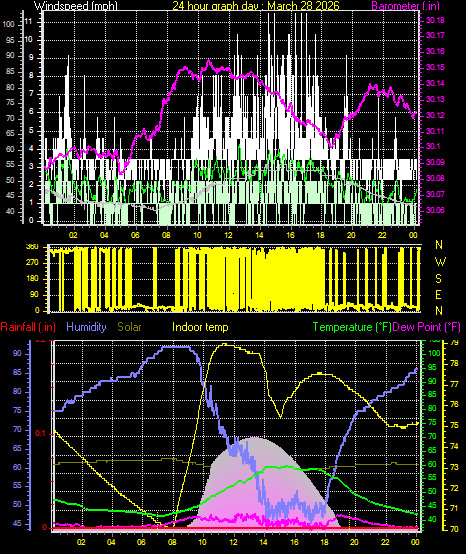
Task: Click the 18 hour mark on bottom graph
Action: click(x=324, y=542)
